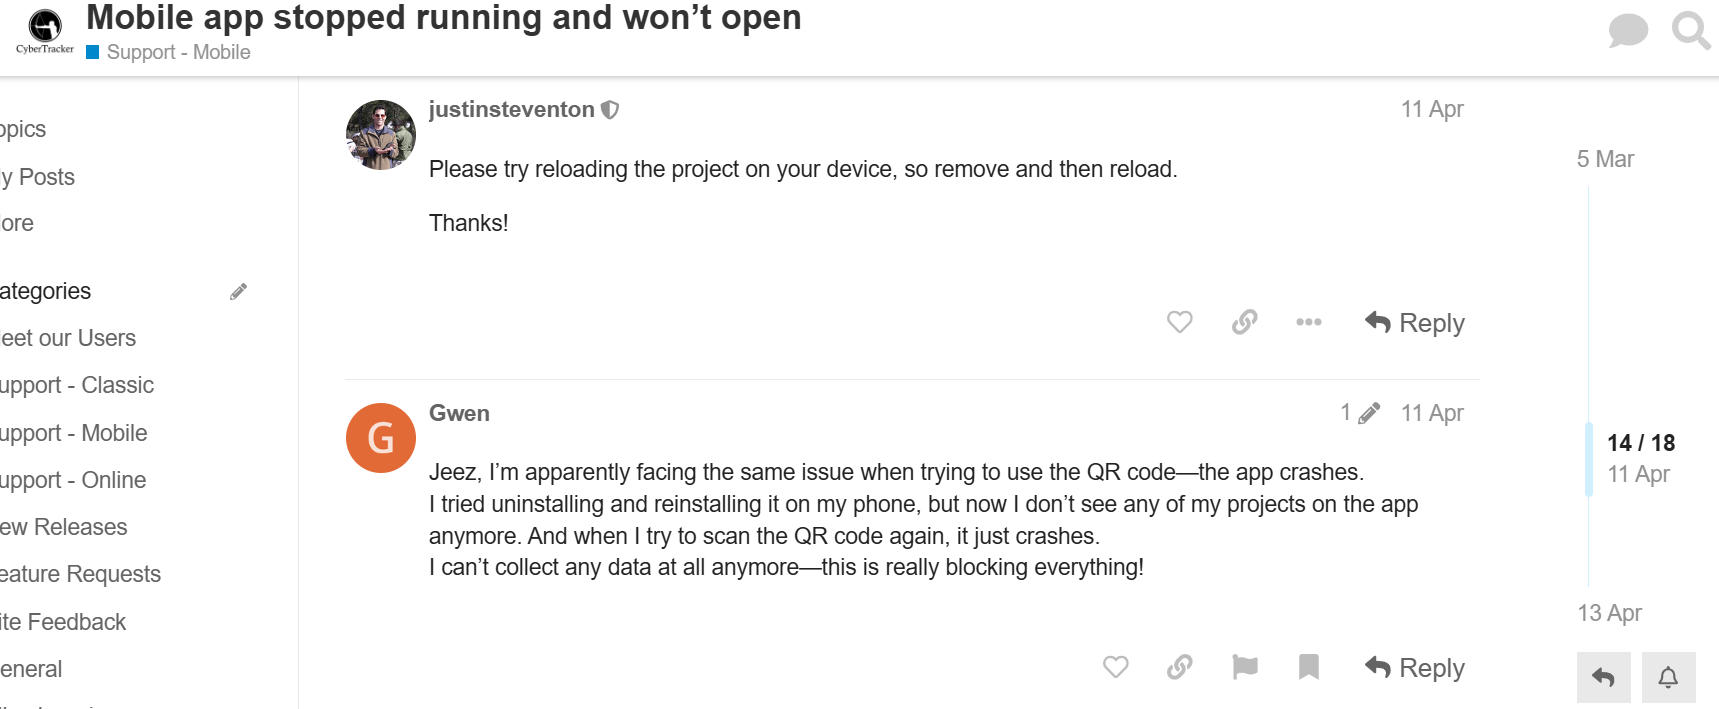Reply to Gwen's post

click(1414, 668)
